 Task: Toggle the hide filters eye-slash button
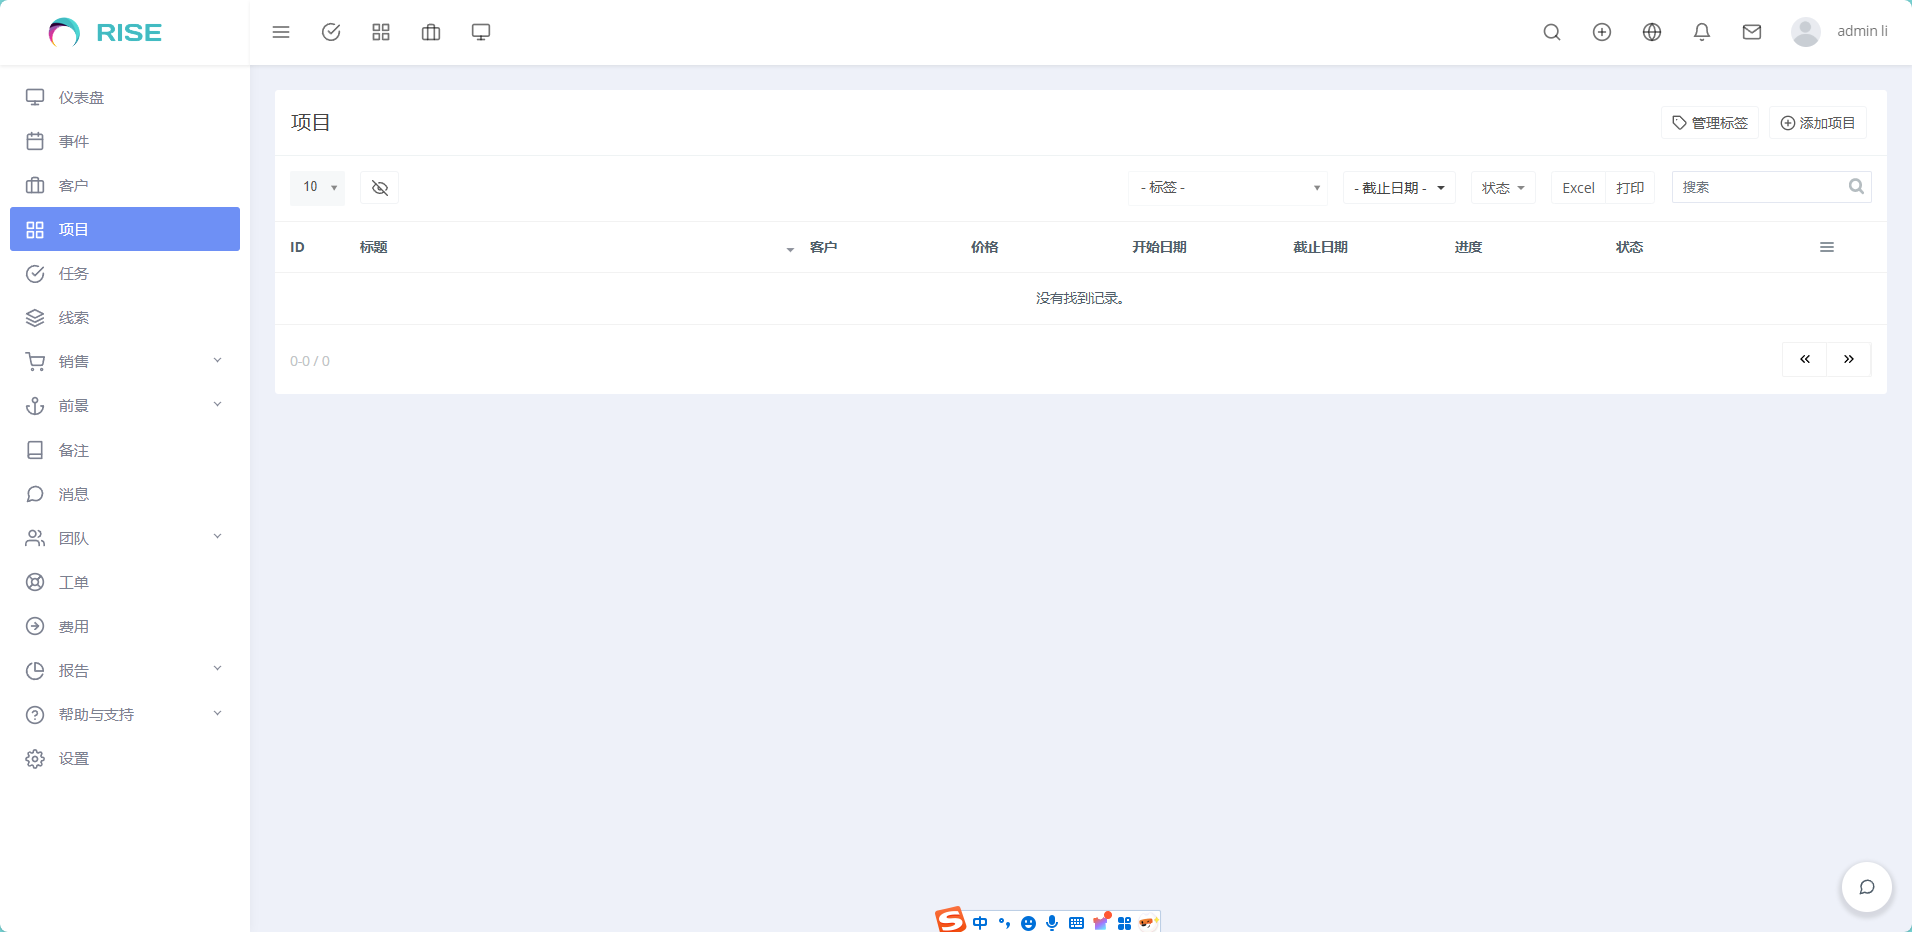click(x=379, y=188)
